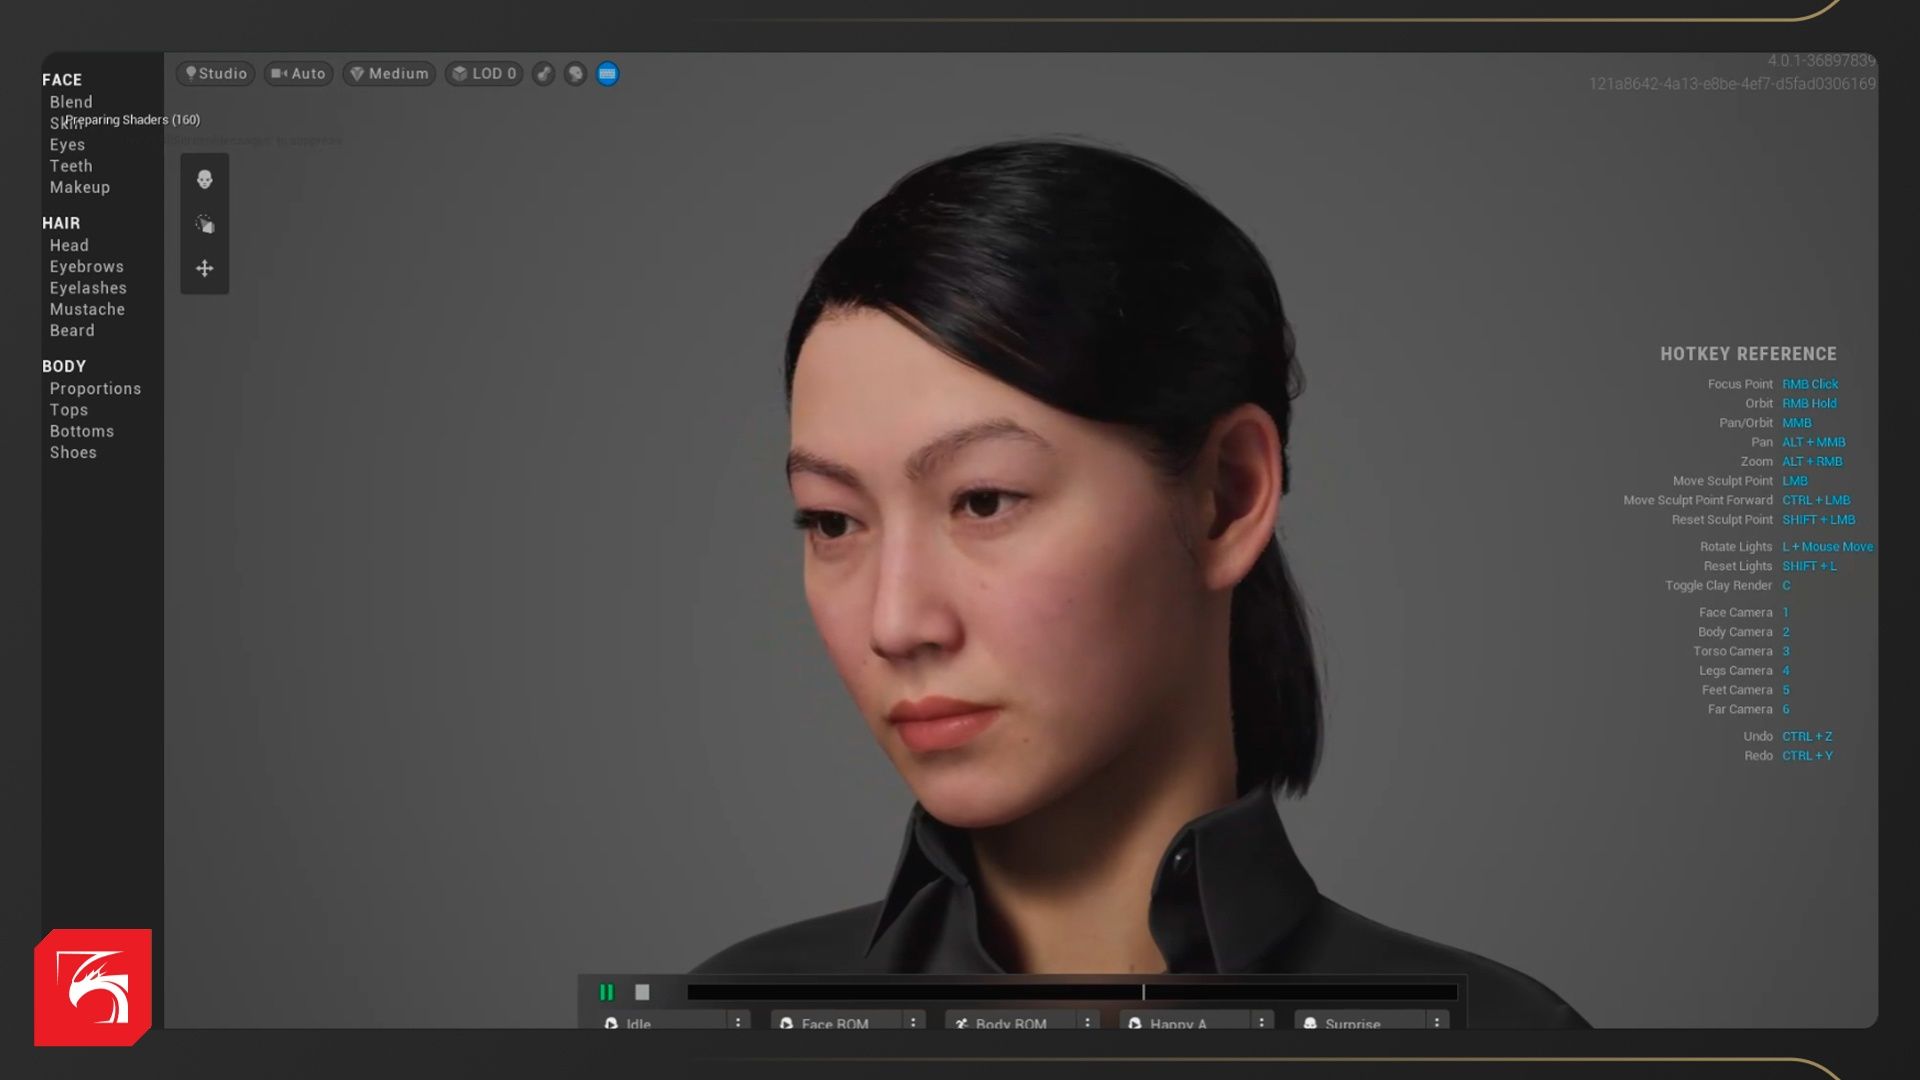Select Proportions under Body
Image resolution: width=1920 pixels, height=1080 pixels.
(x=95, y=389)
